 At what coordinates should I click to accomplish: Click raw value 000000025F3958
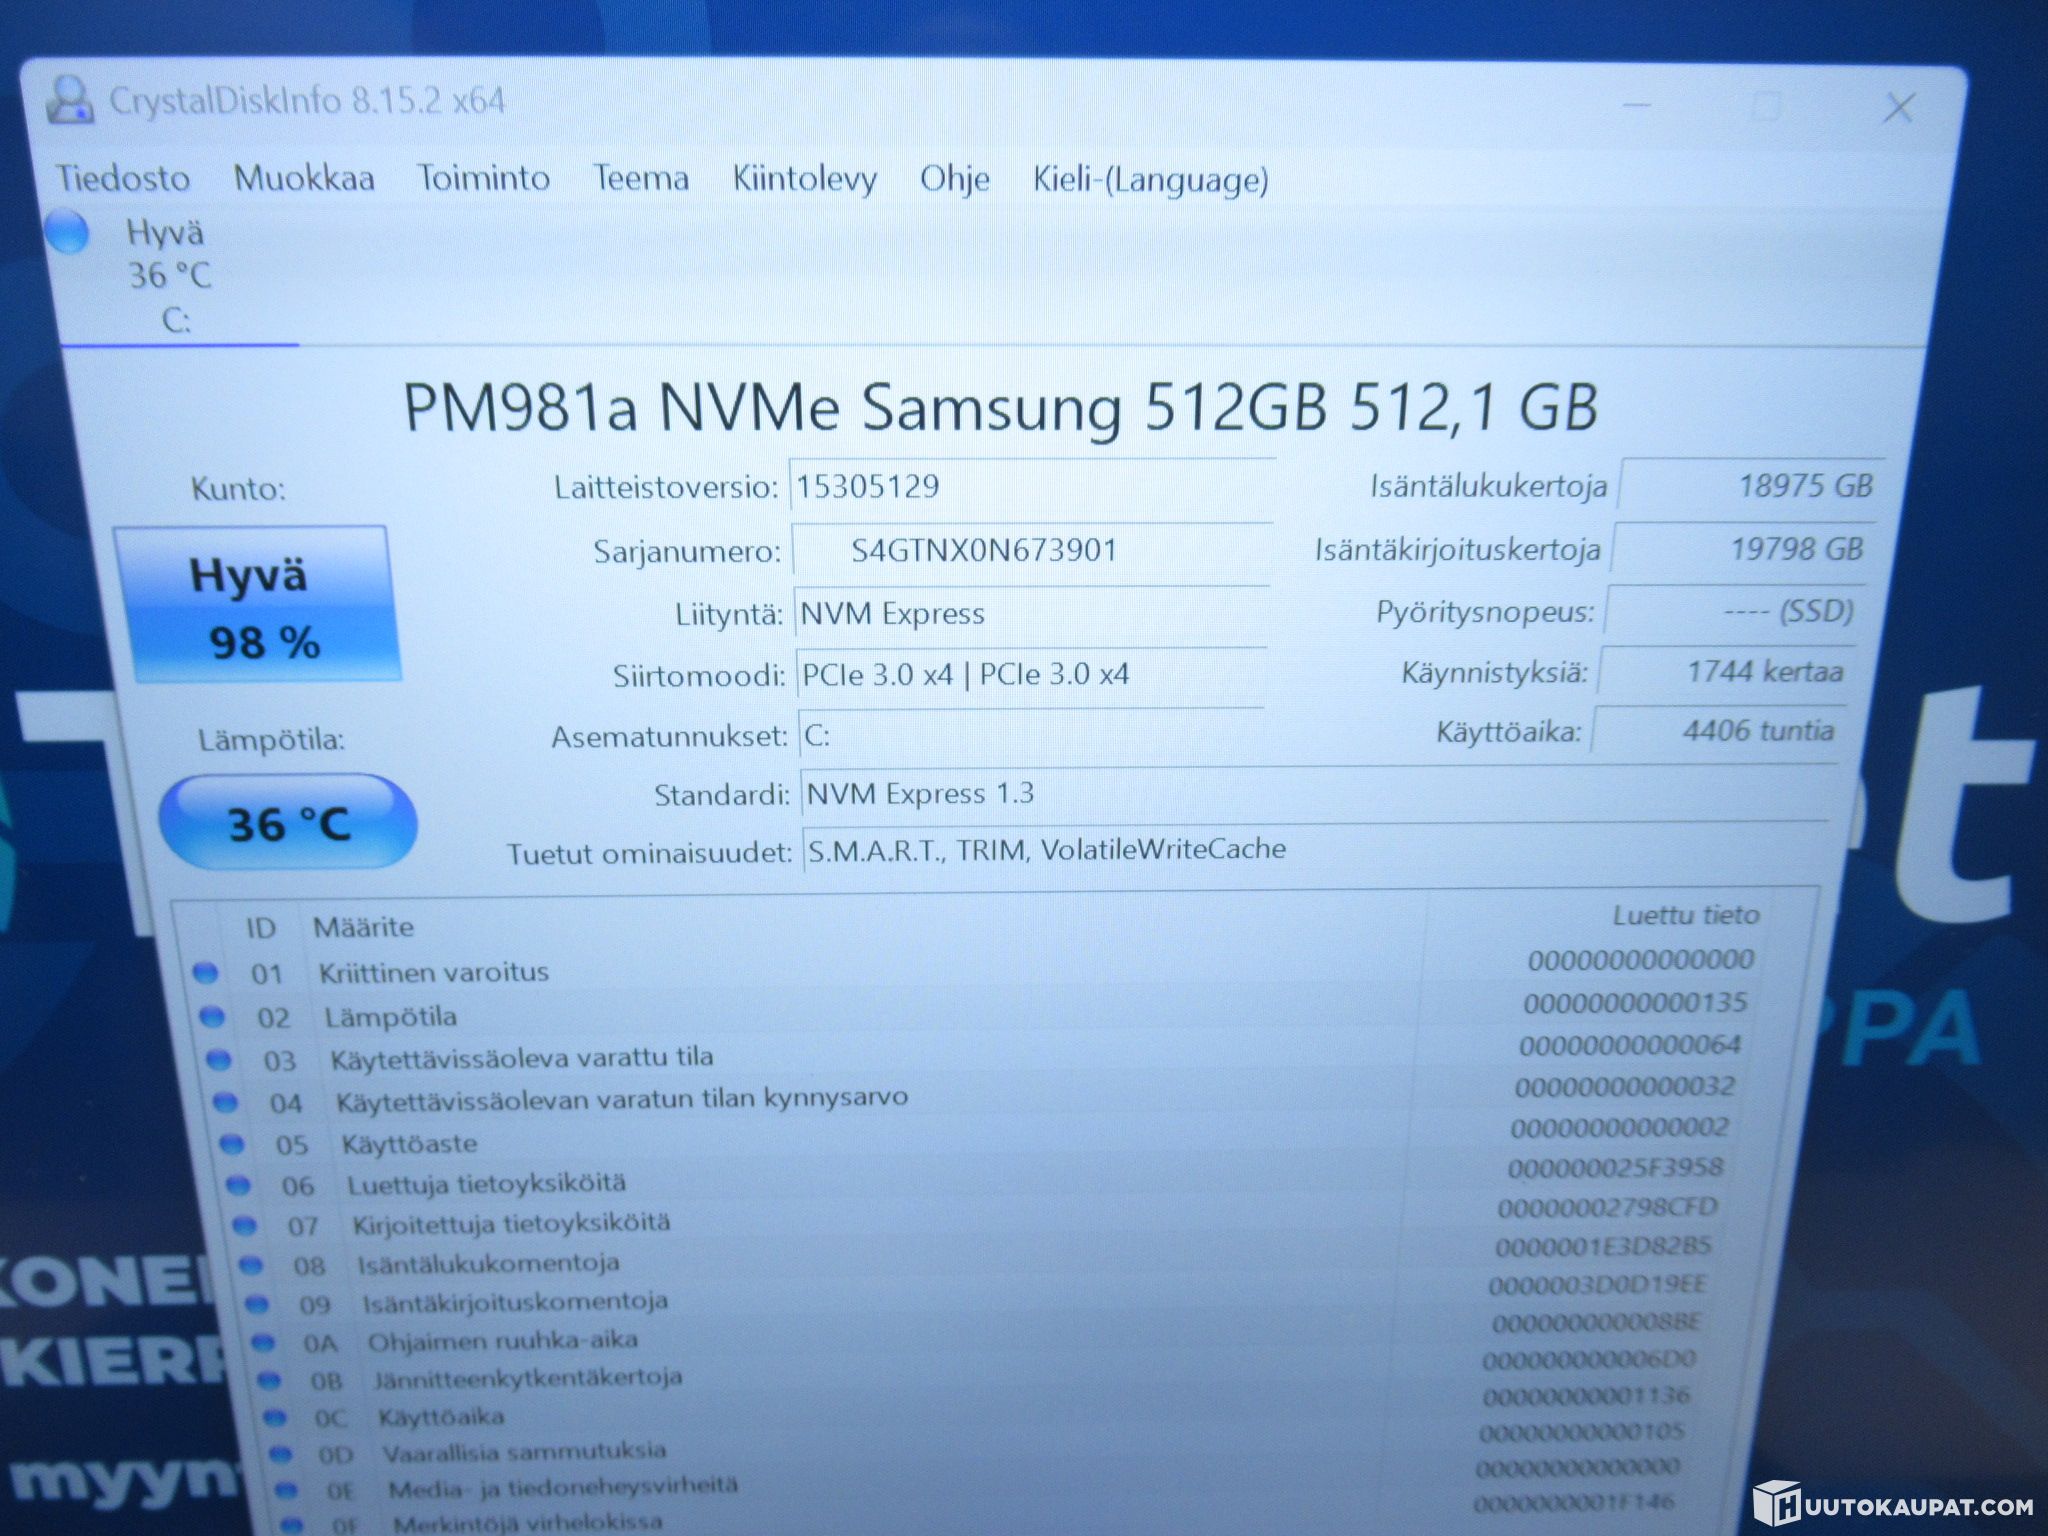[1616, 1167]
